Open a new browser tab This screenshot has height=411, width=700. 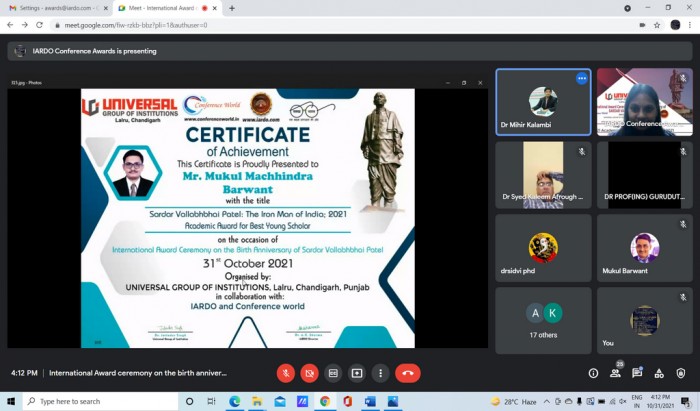click(232, 8)
